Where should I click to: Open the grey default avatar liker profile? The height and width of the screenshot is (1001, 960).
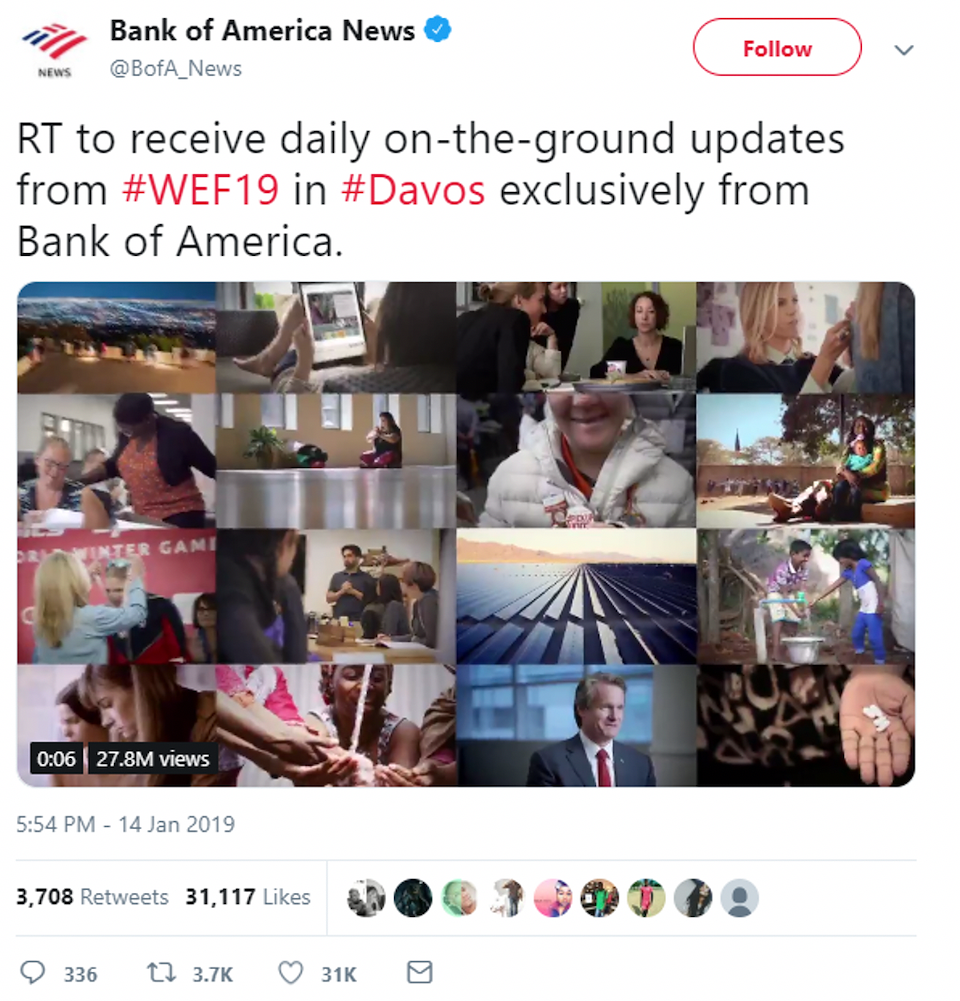point(739,898)
